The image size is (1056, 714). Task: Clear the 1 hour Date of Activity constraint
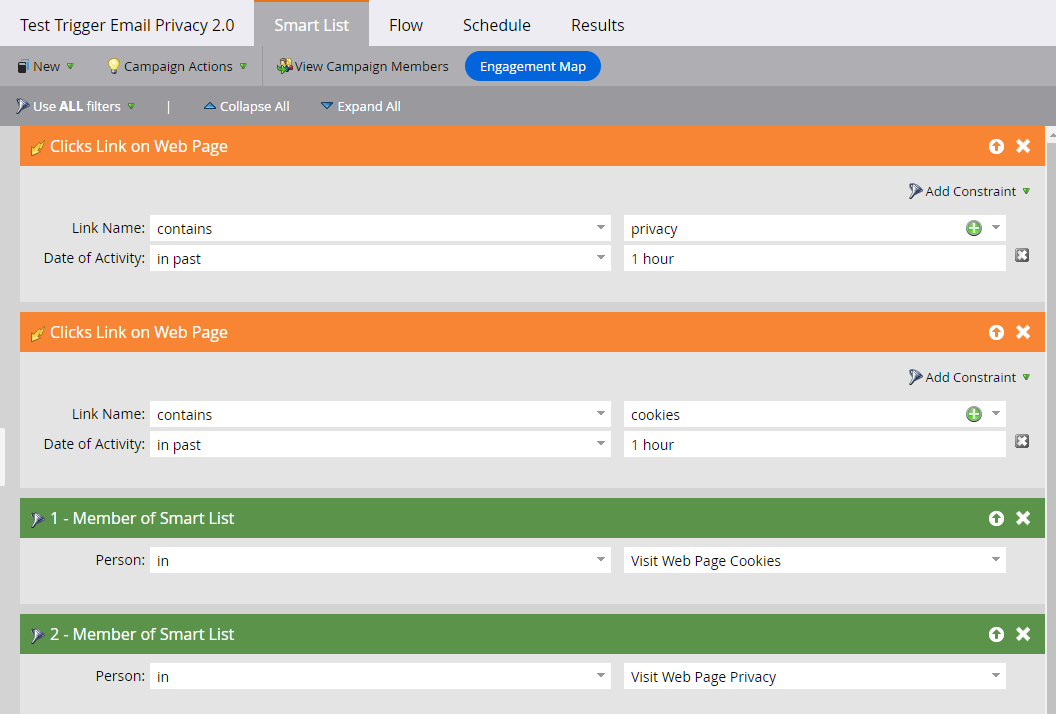point(1022,255)
